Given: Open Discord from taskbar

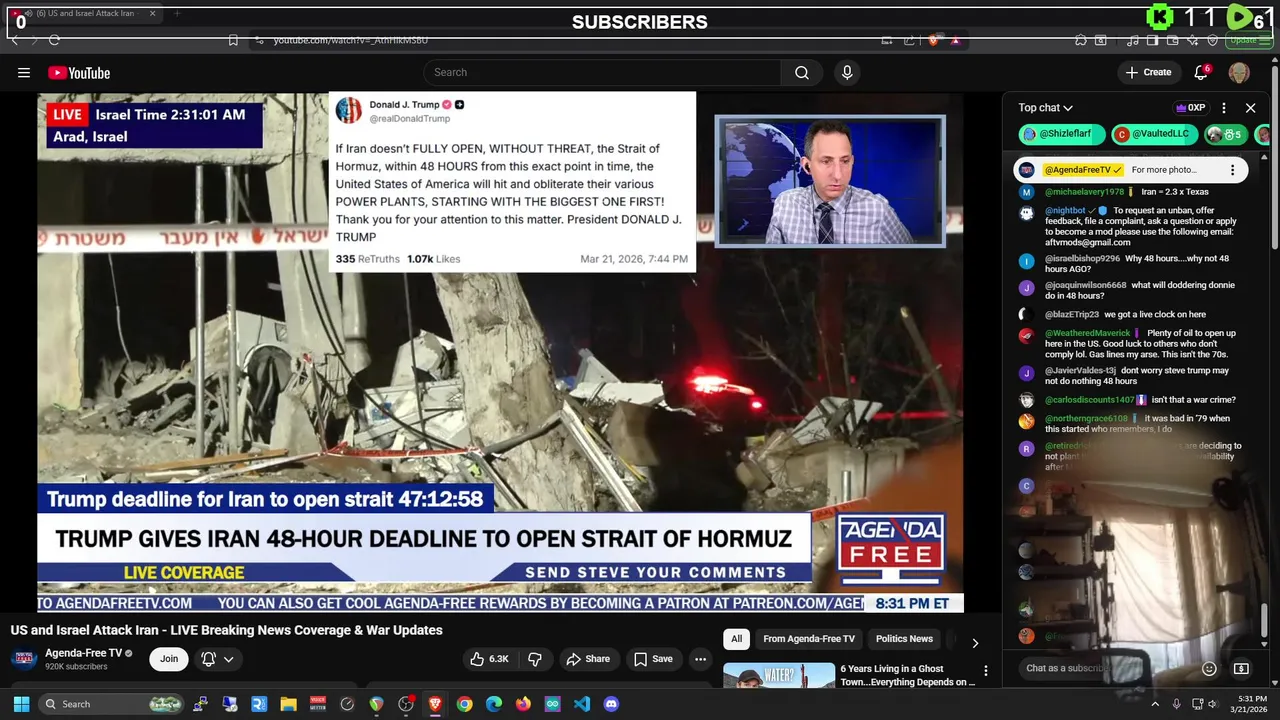Looking at the screenshot, I should [x=611, y=704].
